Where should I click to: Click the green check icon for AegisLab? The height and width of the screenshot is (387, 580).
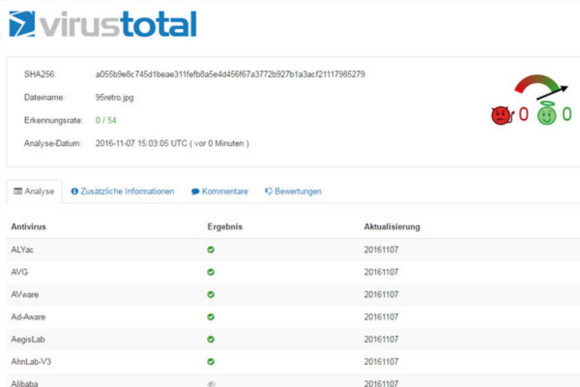[211, 339]
